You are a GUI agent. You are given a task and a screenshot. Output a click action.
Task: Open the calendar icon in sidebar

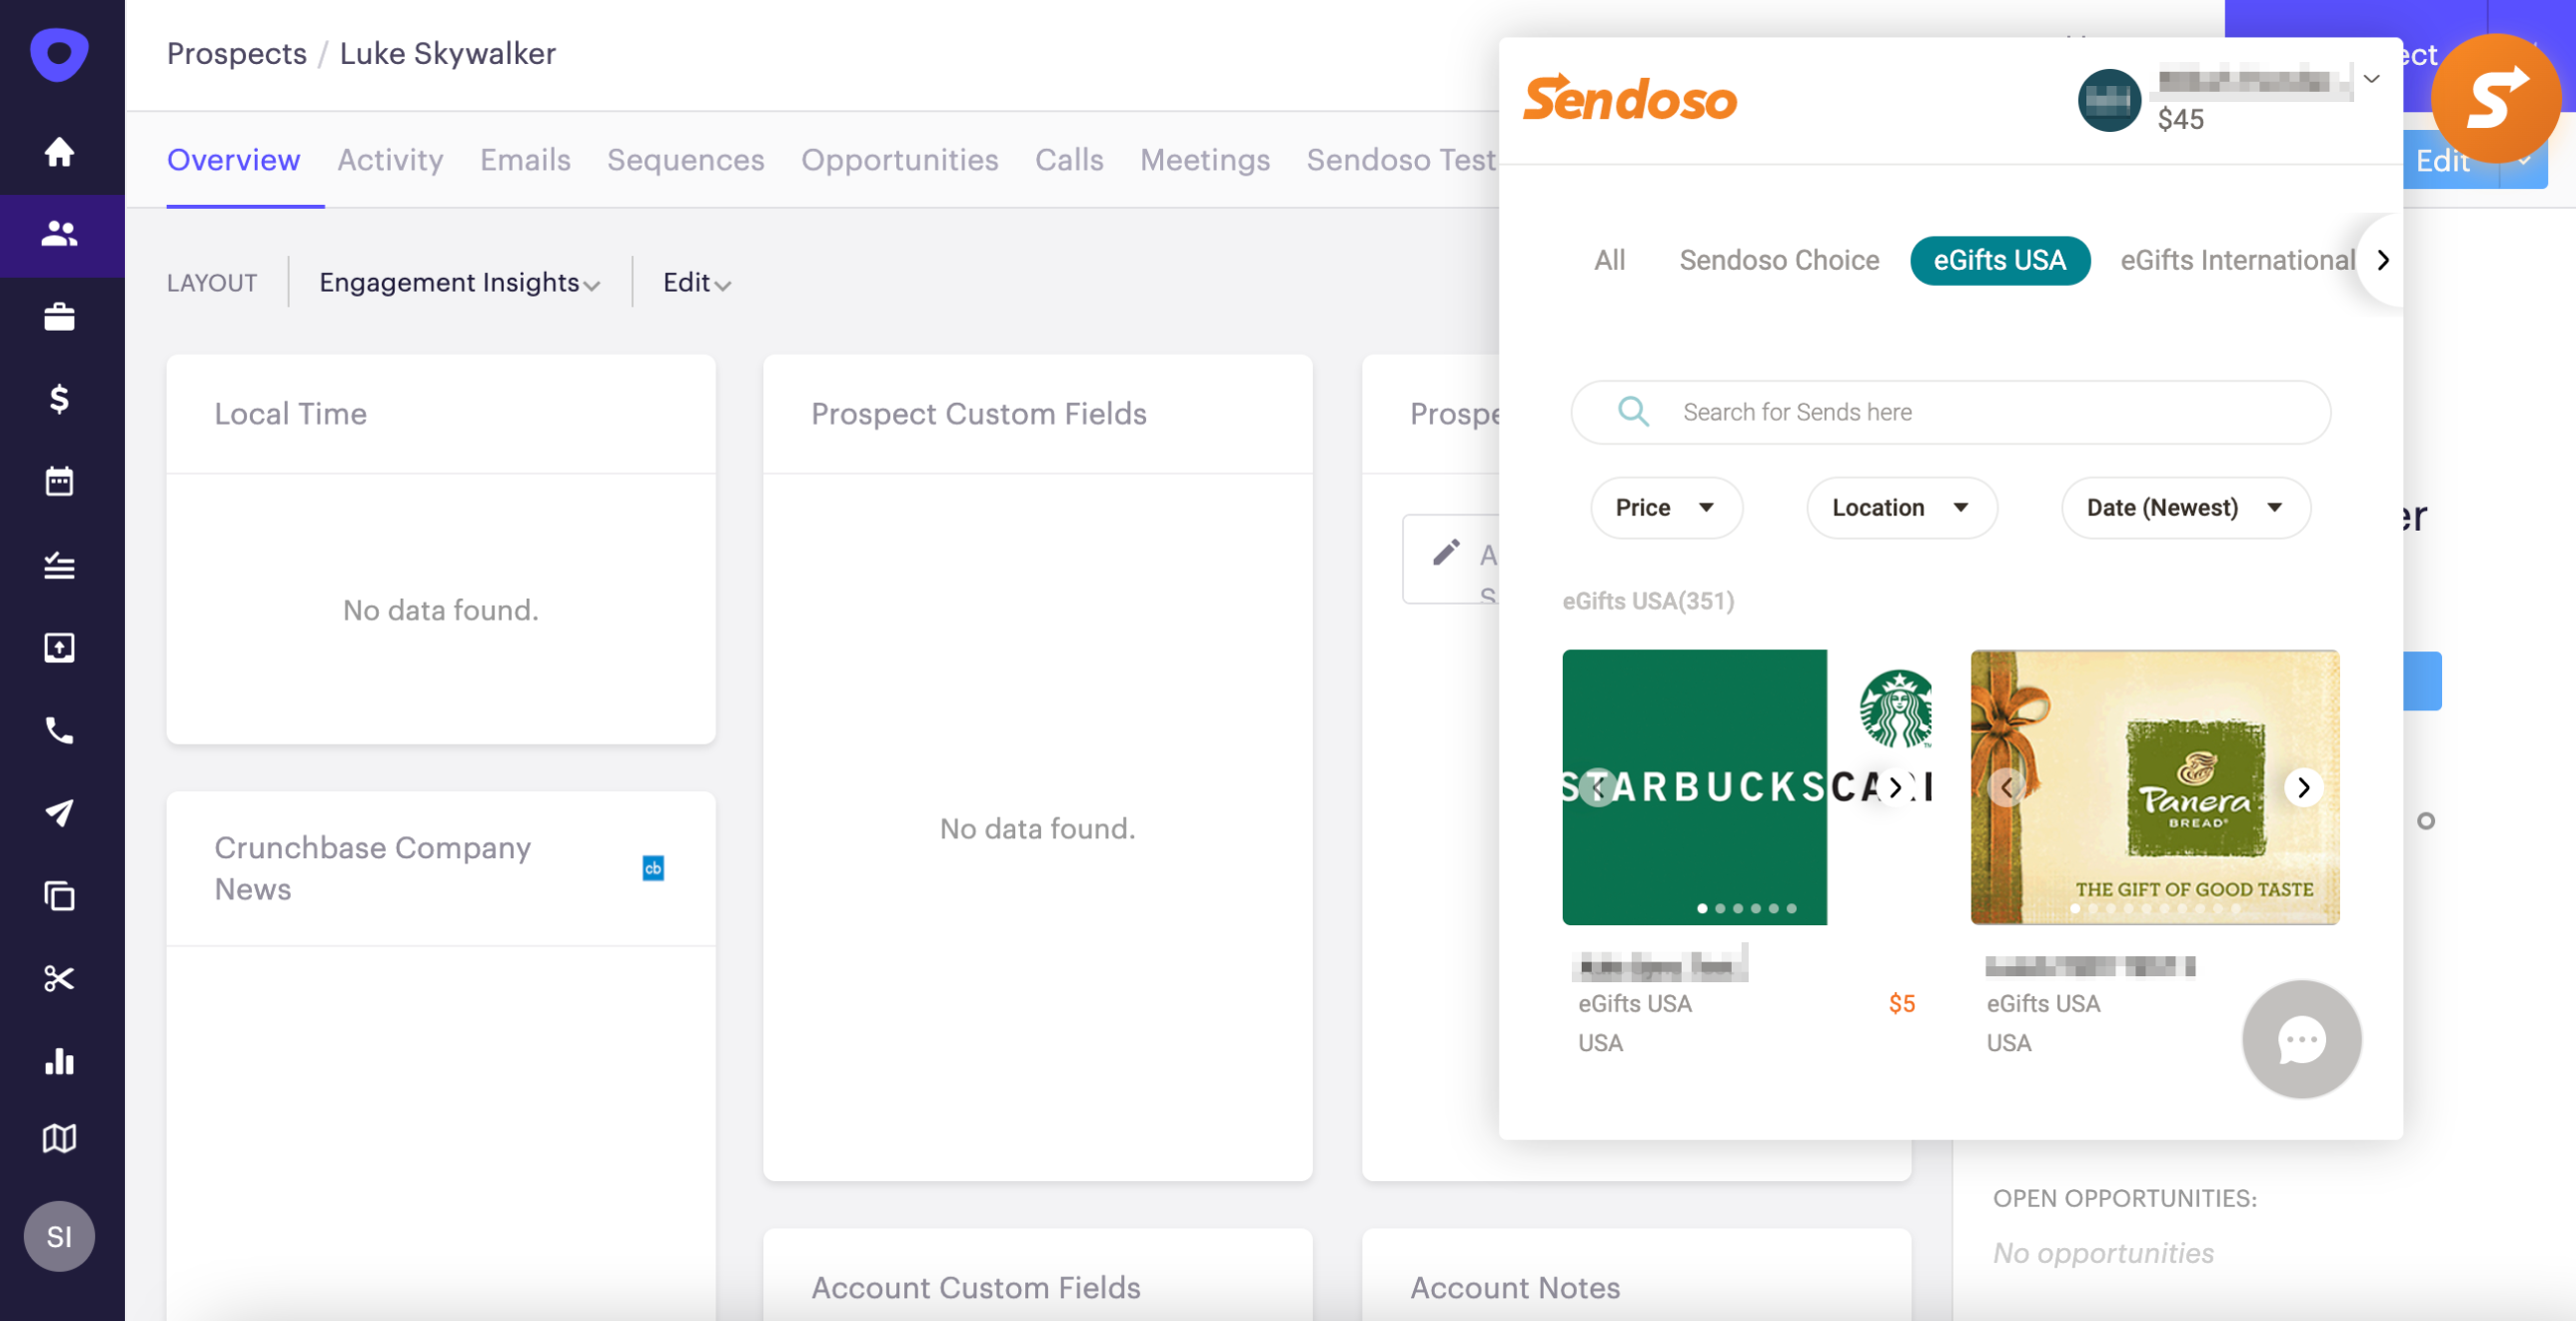[x=59, y=482]
